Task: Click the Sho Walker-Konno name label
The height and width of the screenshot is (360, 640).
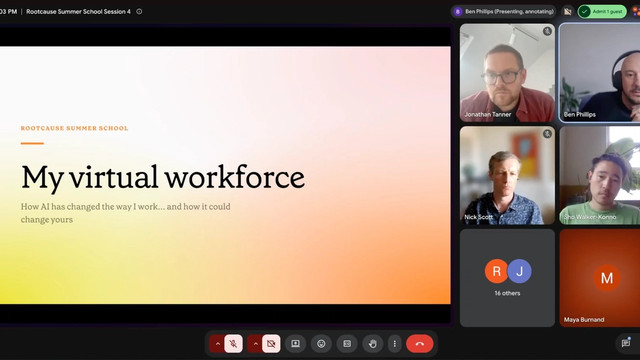Action: pyautogui.click(x=590, y=217)
